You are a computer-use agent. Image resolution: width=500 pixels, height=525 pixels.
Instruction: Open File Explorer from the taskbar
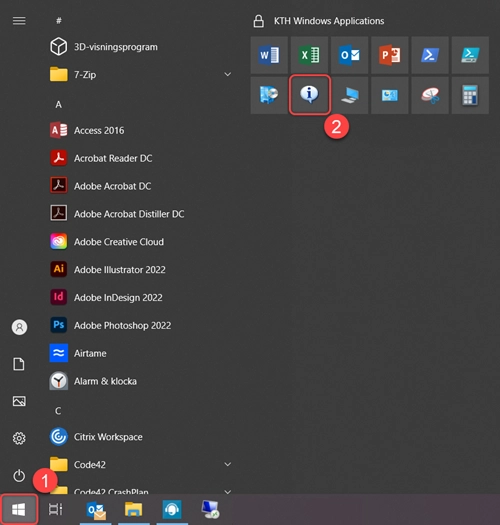click(x=134, y=510)
